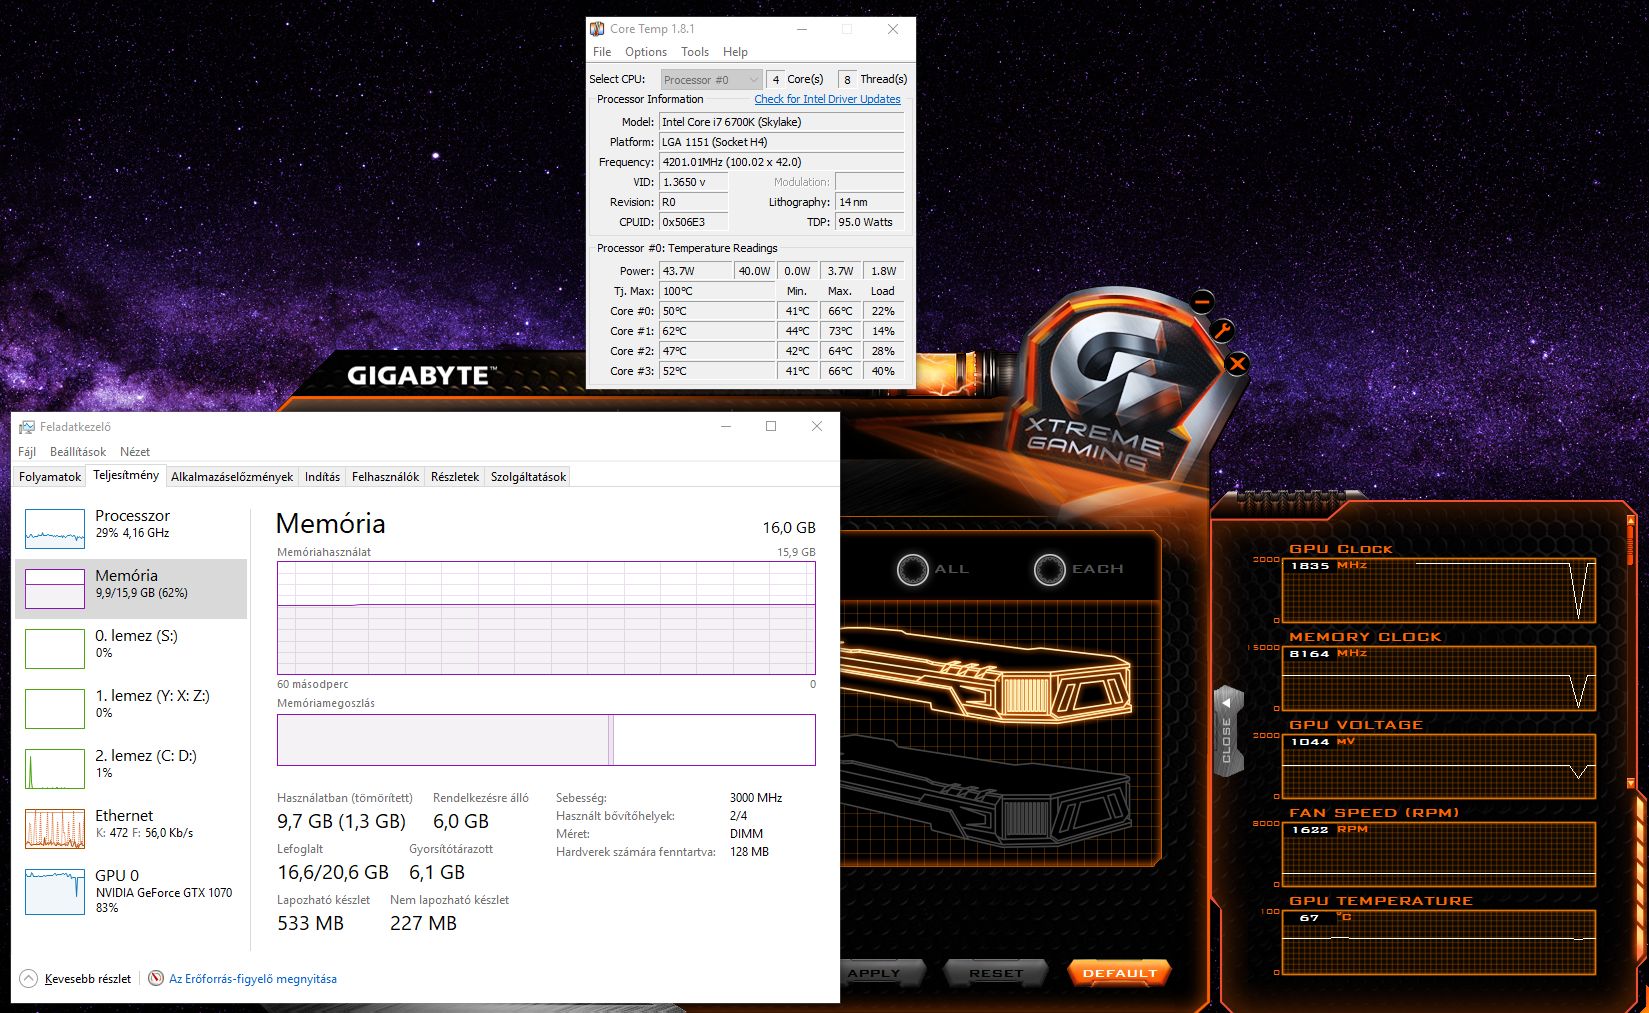This screenshot has height=1013, width=1649.
Task: Select Memória in the performance sidebar
Action: (x=131, y=588)
